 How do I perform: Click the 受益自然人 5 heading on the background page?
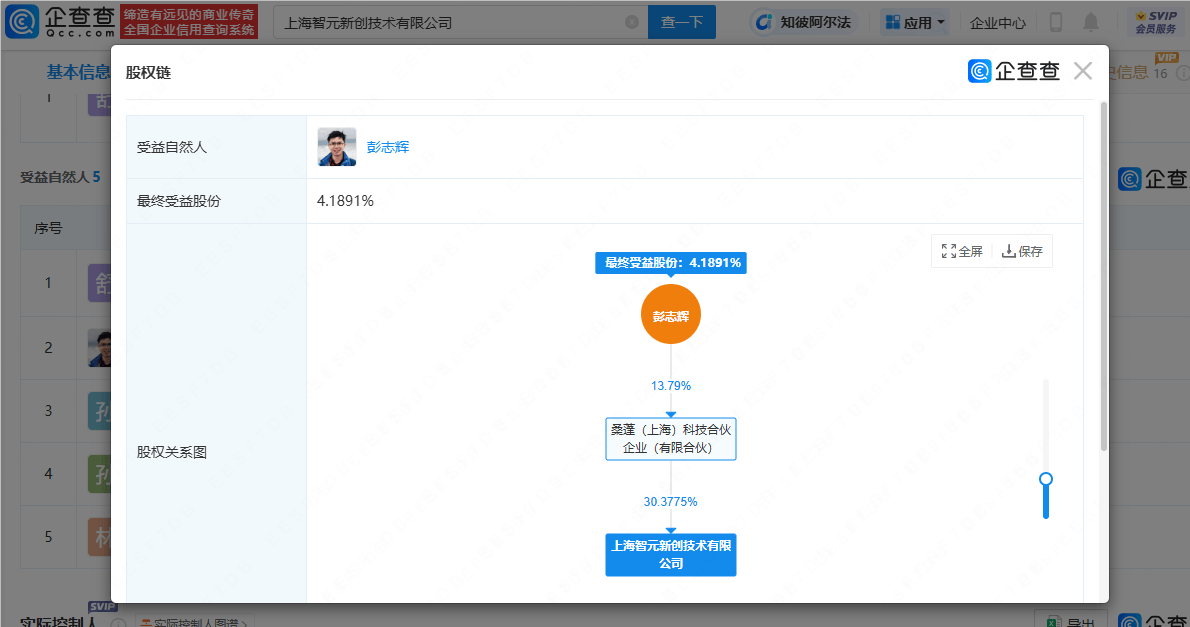tap(60, 177)
